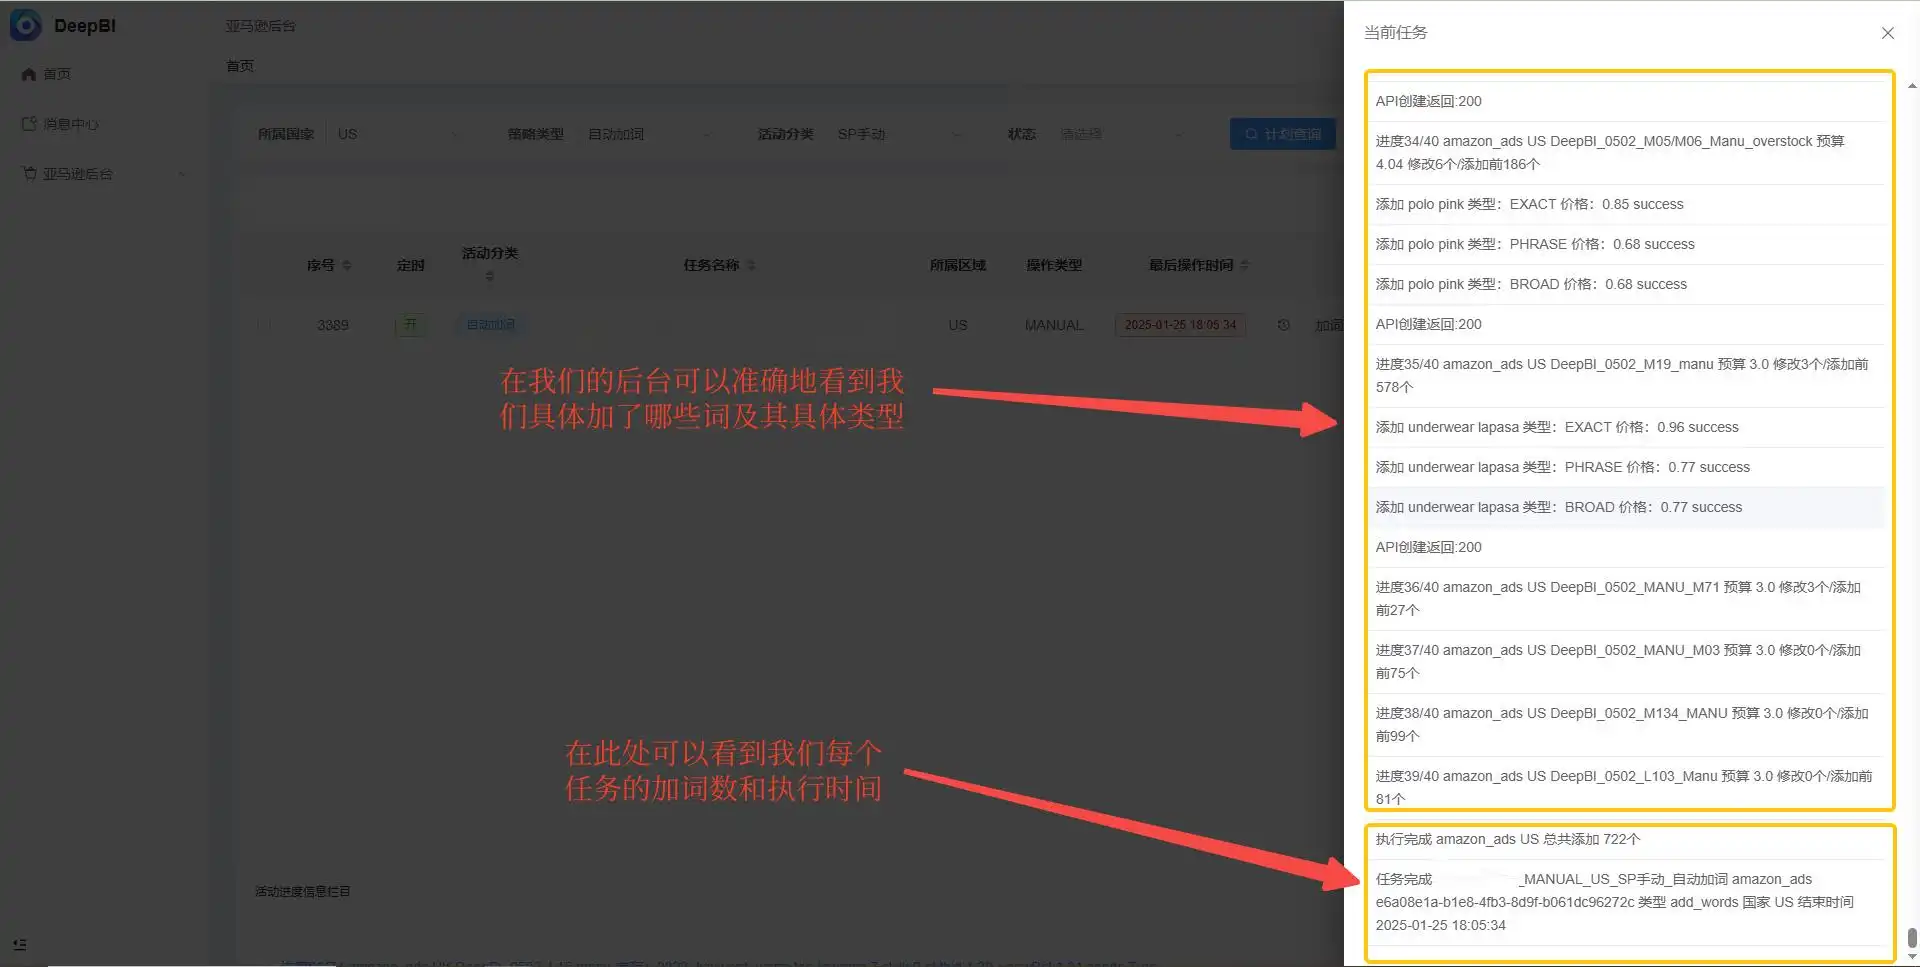Expand the 亚马逊后台 submenu chevron
Image resolution: width=1920 pixels, height=967 pixels.
(x=182, y=174)
